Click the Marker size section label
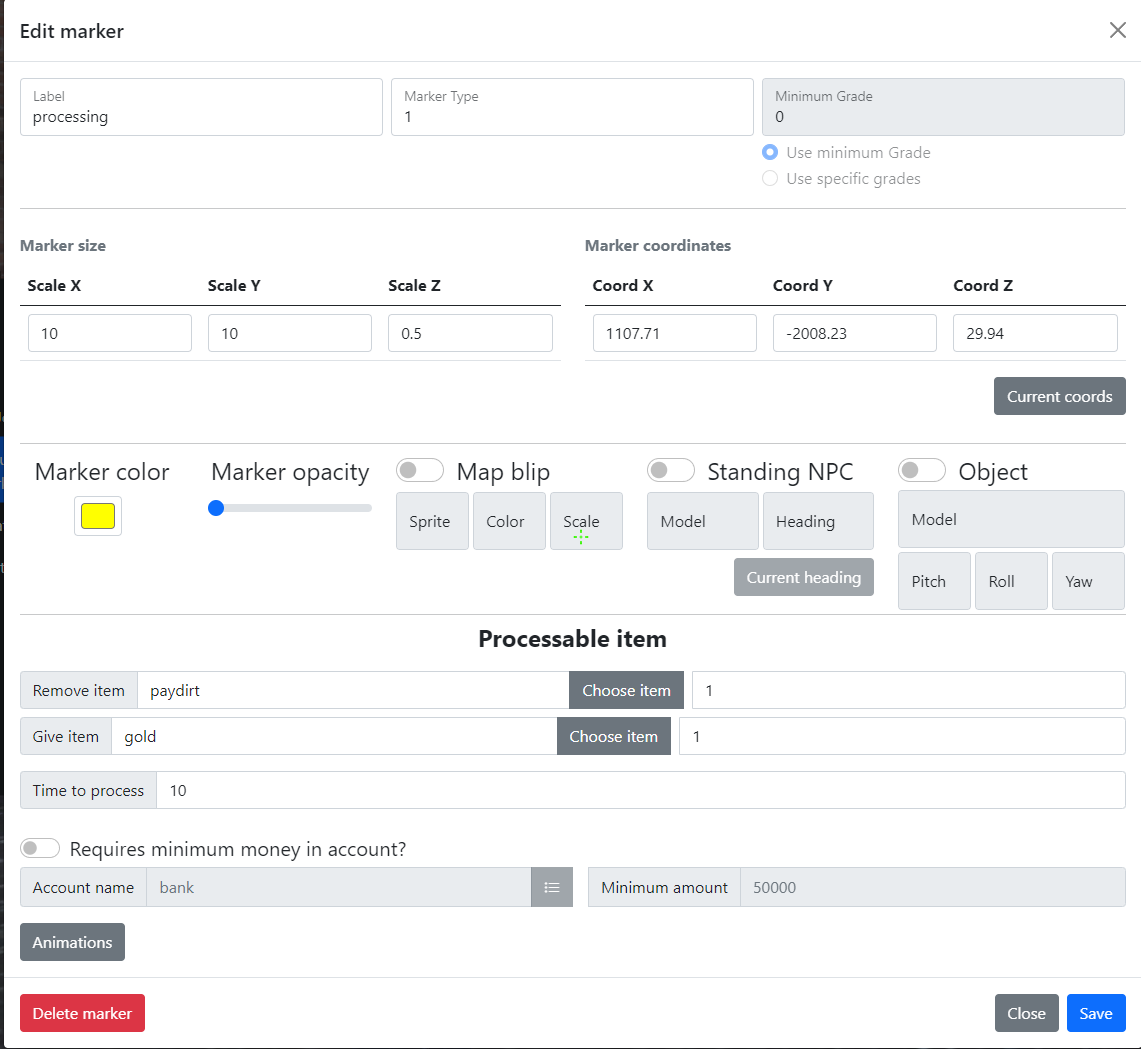This screenshot has width=1141, height=1049. (63, 245)
